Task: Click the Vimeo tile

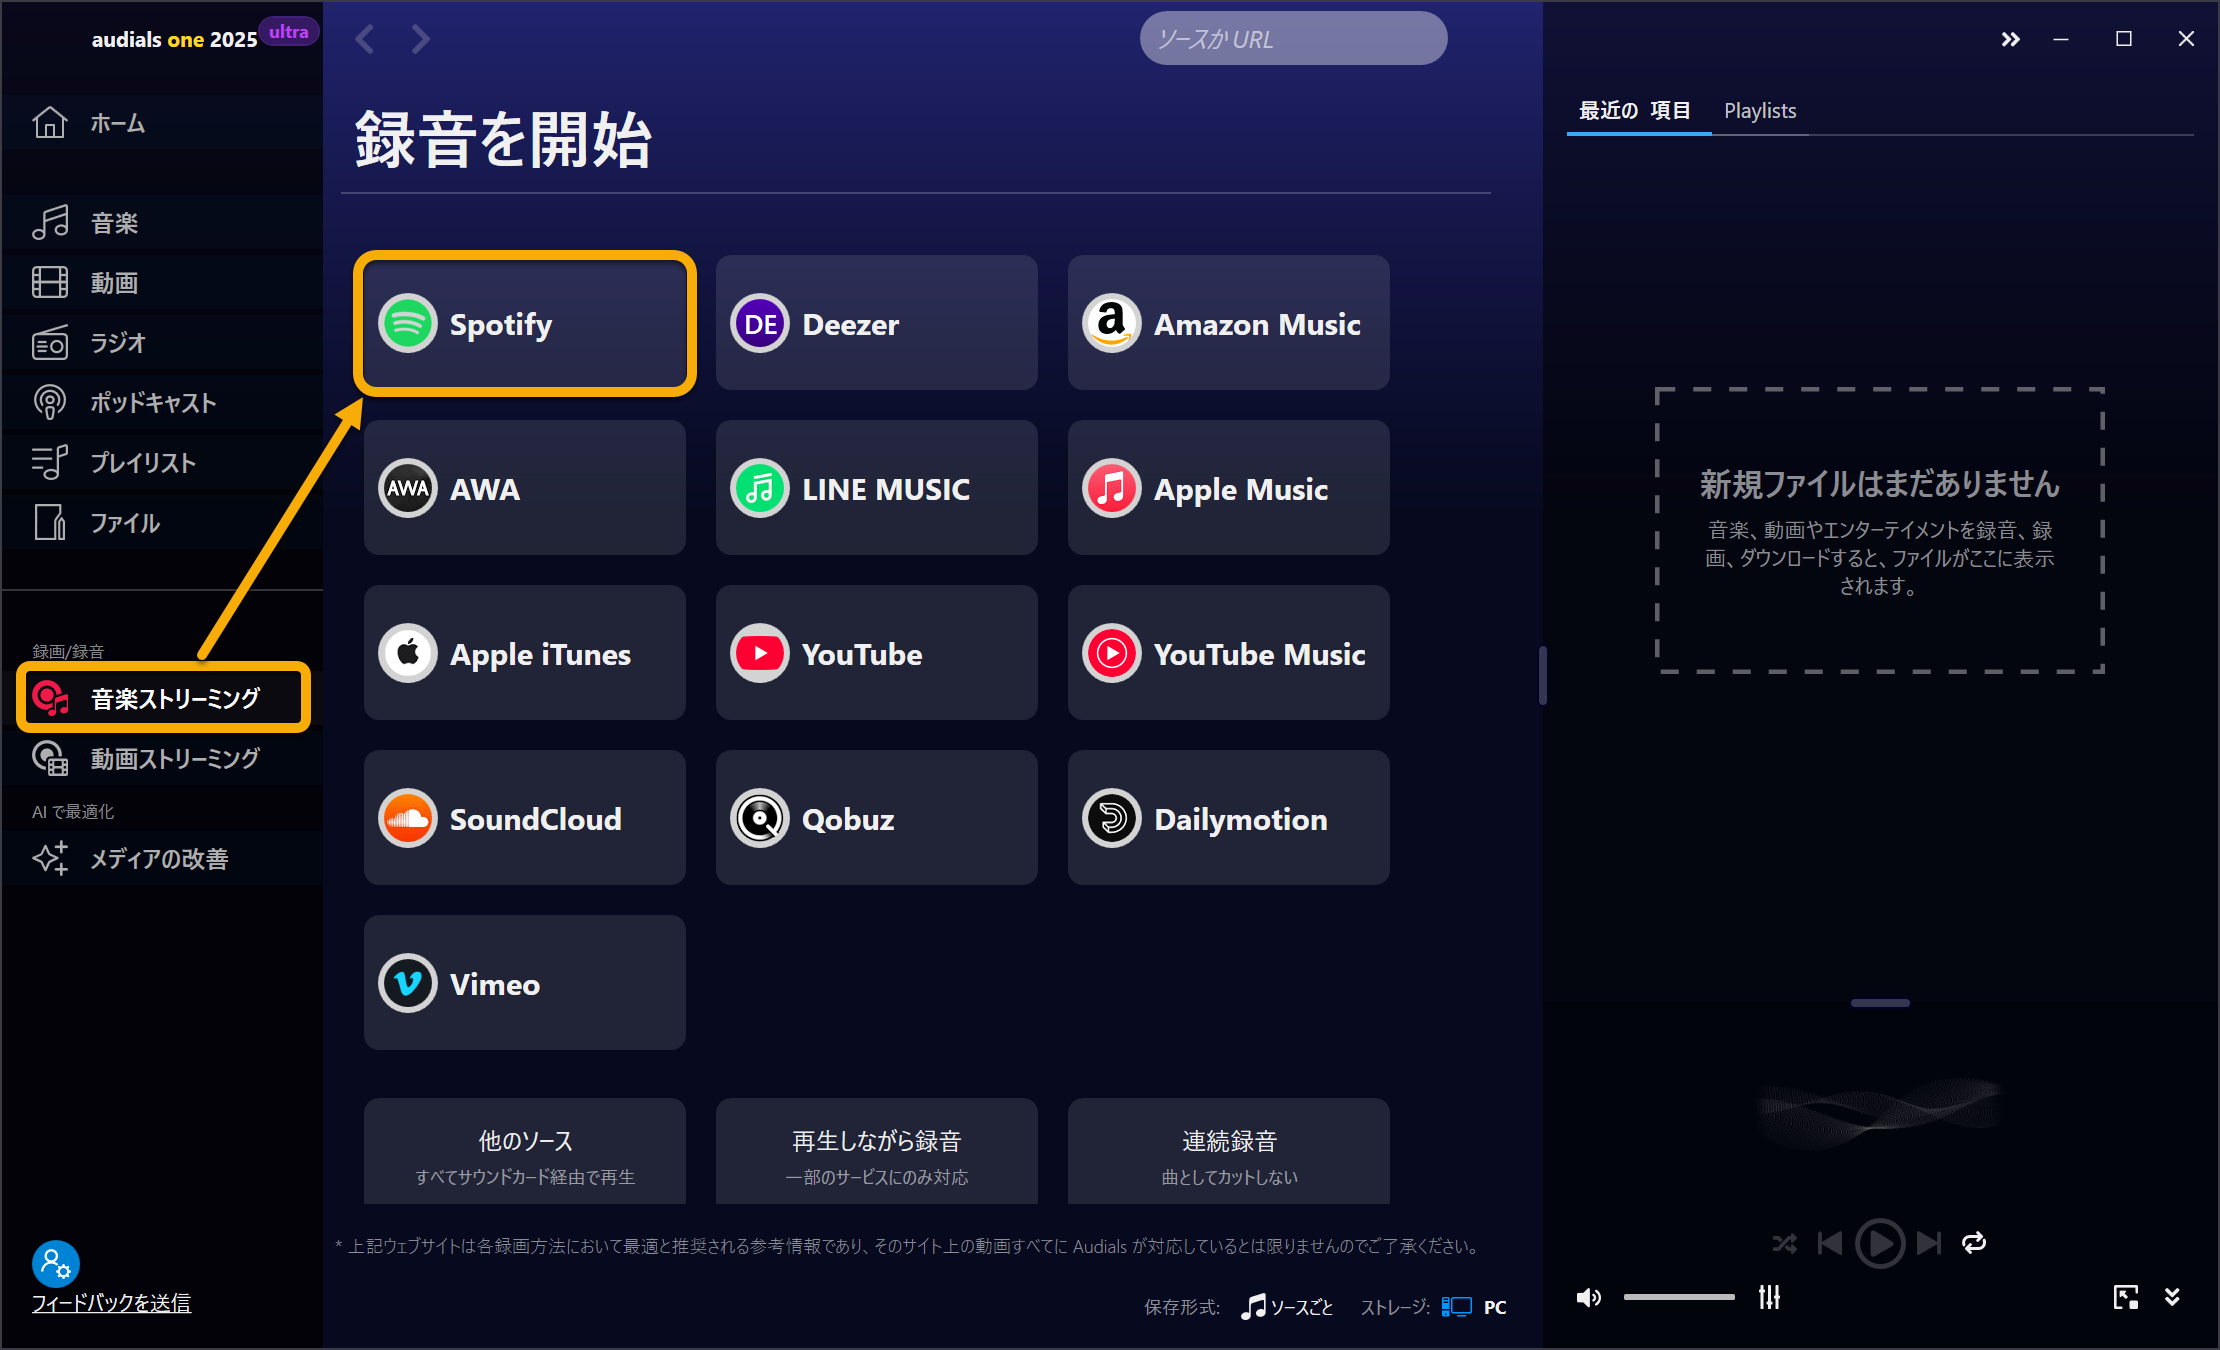Action: [x=525, y=983]
